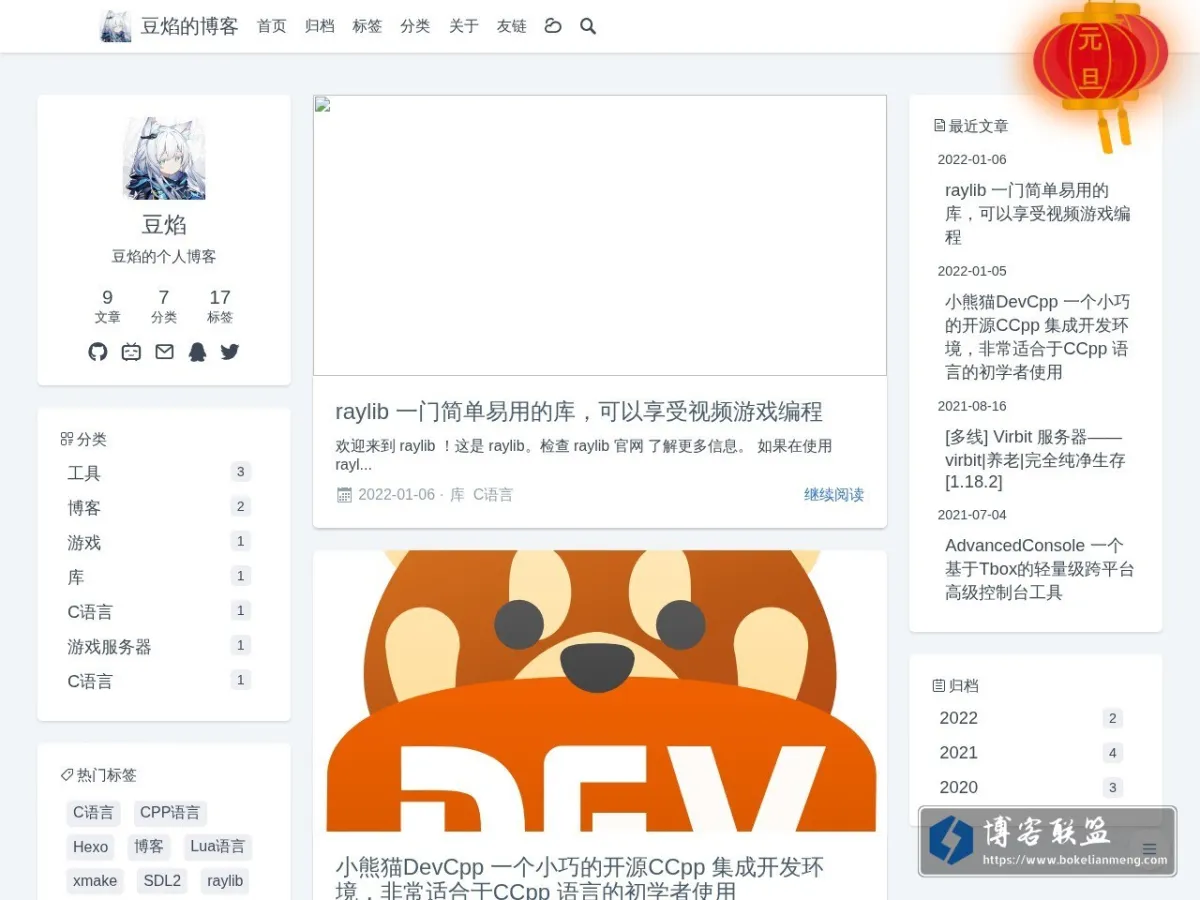Open the 关于 page

point(464,26)
